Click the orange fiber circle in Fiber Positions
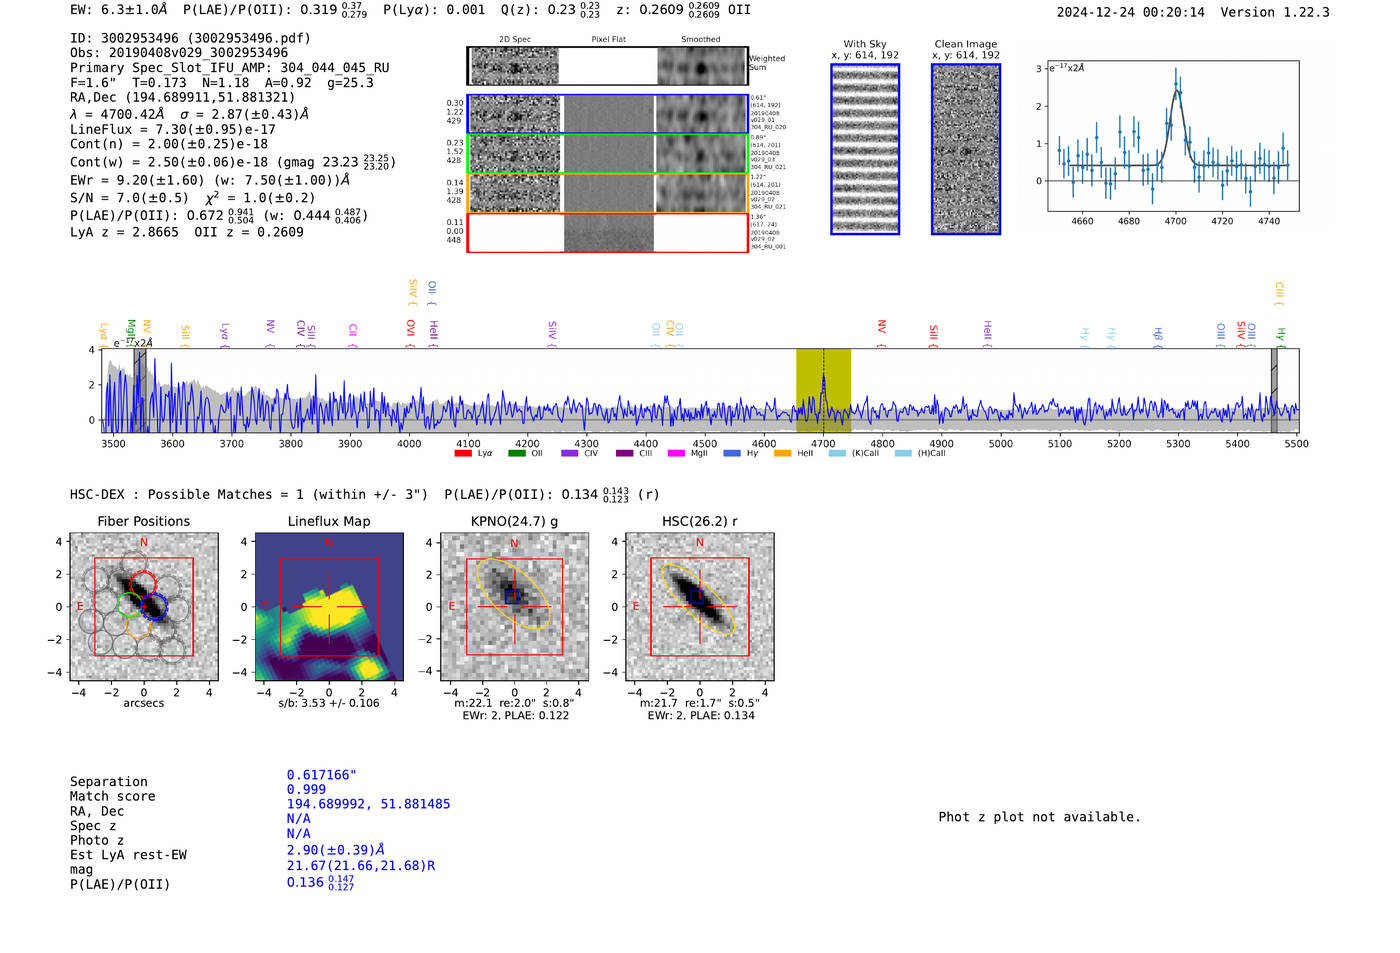This screenshot has width=1400, height=953. tap(138, 627)
